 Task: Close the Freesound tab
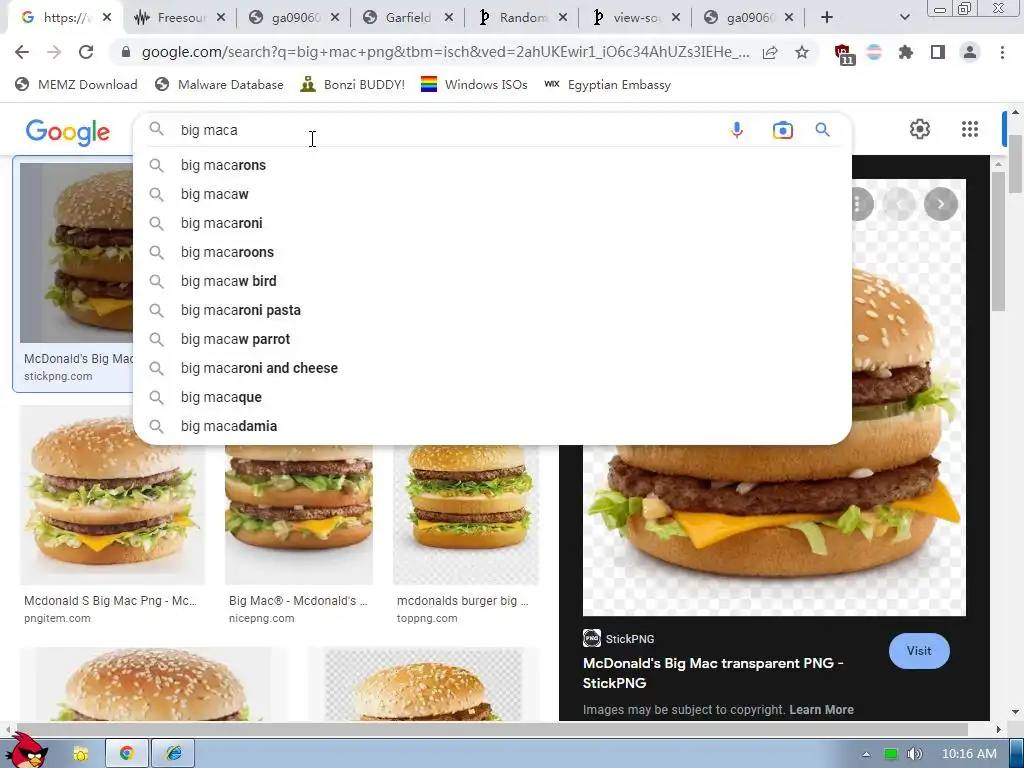(x=221, y=18)
